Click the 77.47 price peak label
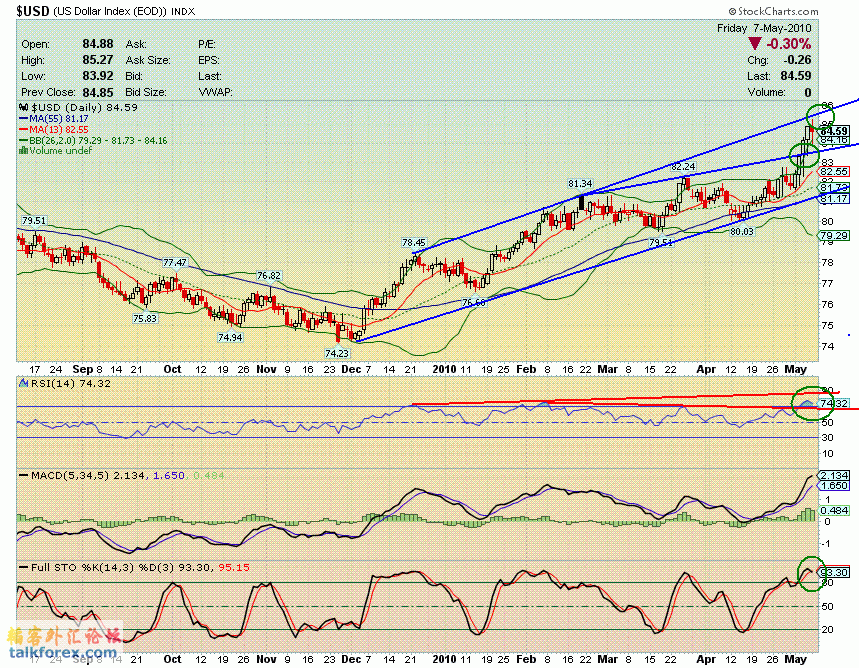This screenshot has height=668, width=859. 175,263
